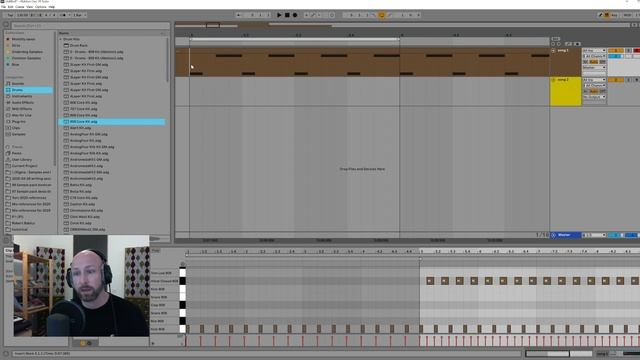Toggle the MIDI map mode switch
The image size is (640, 360).
(627, 15)
